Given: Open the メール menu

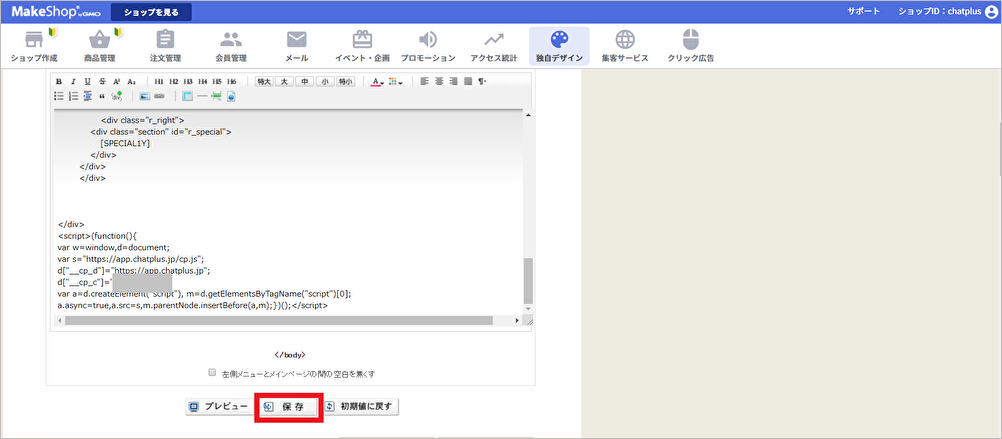Looking at the screenshot, I should 297,46.
